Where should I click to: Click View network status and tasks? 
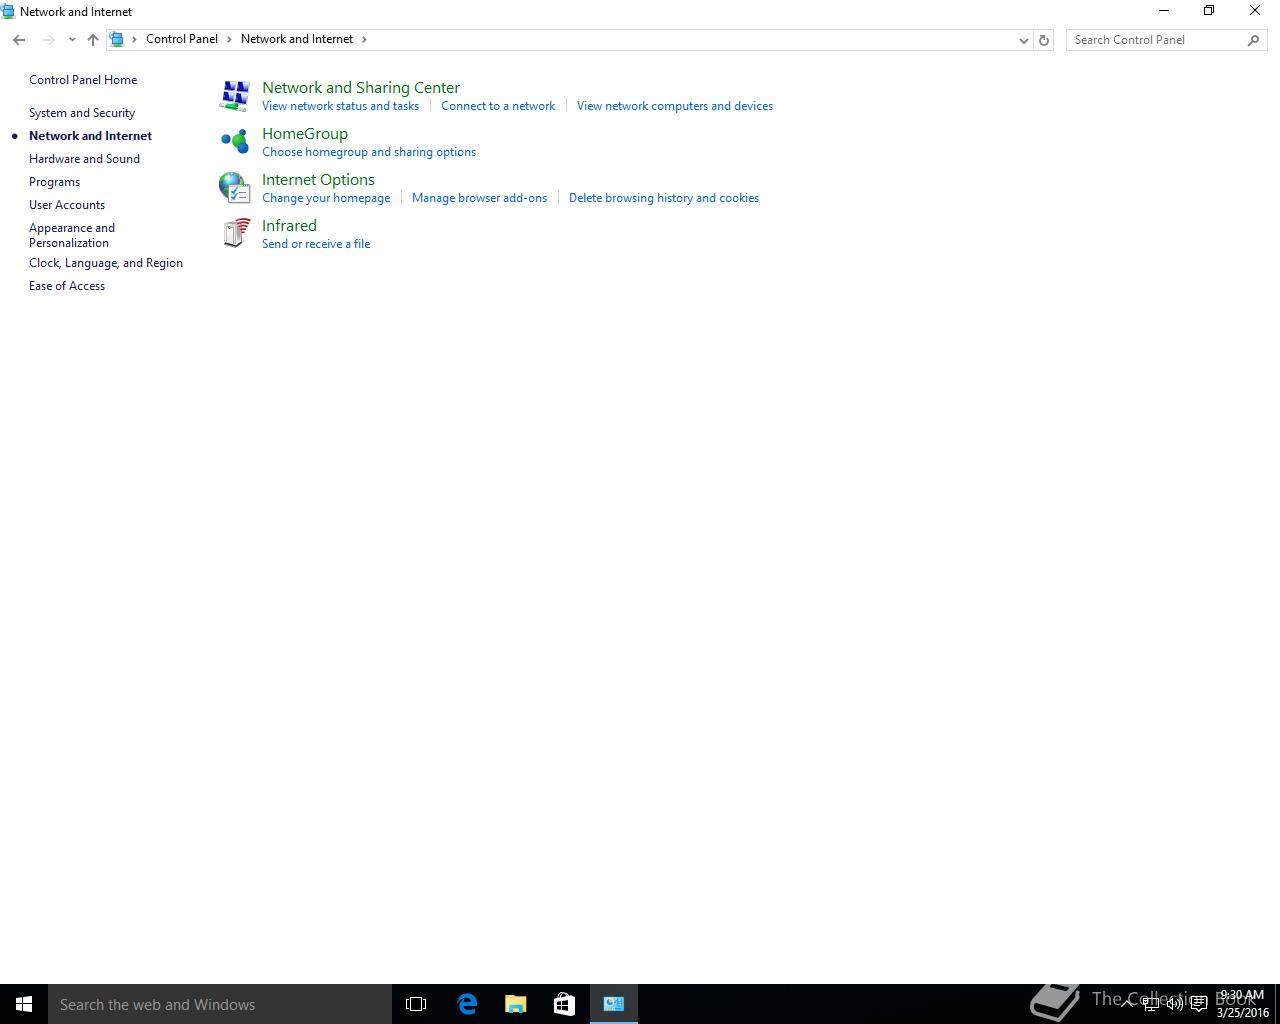pyautogui.click(x=341, y=106)
